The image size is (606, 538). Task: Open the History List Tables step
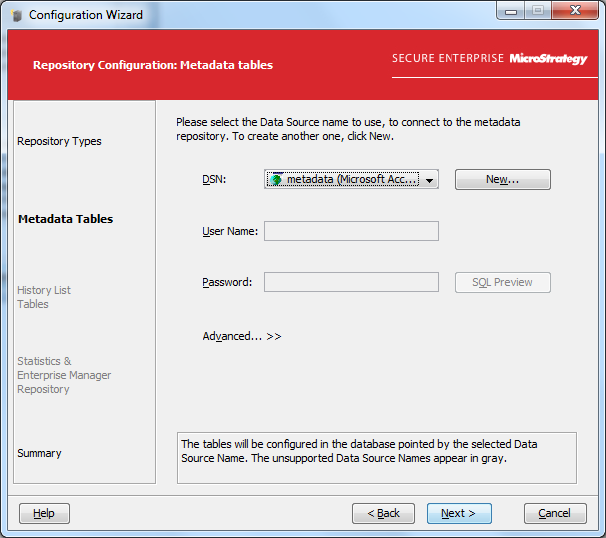[44, 297]
